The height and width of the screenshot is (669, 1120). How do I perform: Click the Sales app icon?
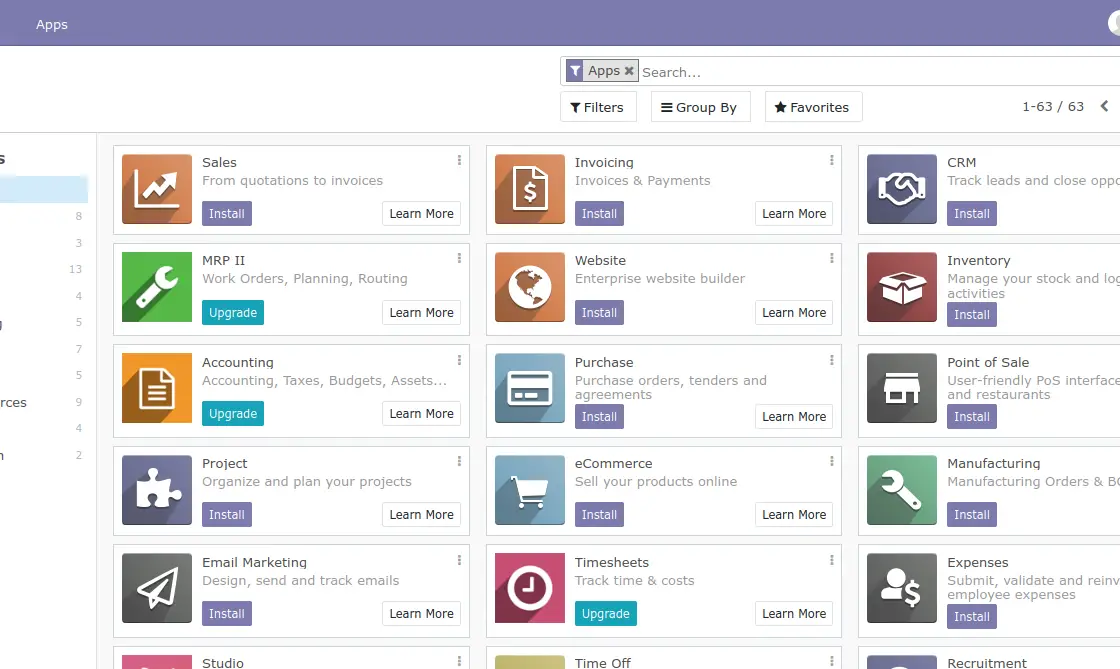click(x=156, y=189)
